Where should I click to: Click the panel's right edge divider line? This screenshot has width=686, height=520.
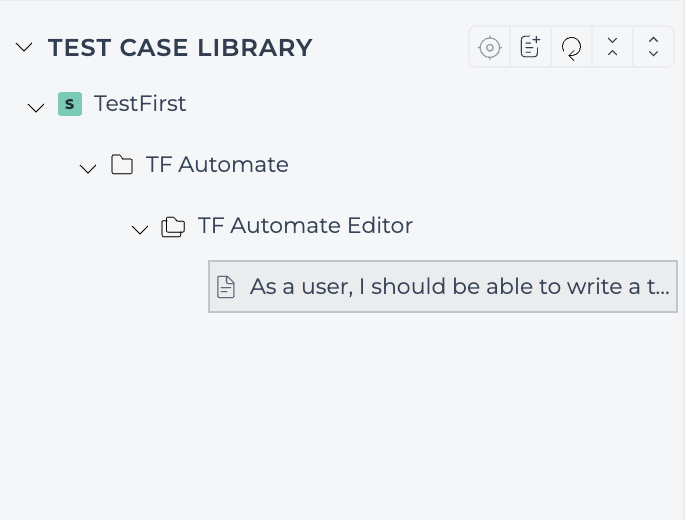tap(684, 260)
